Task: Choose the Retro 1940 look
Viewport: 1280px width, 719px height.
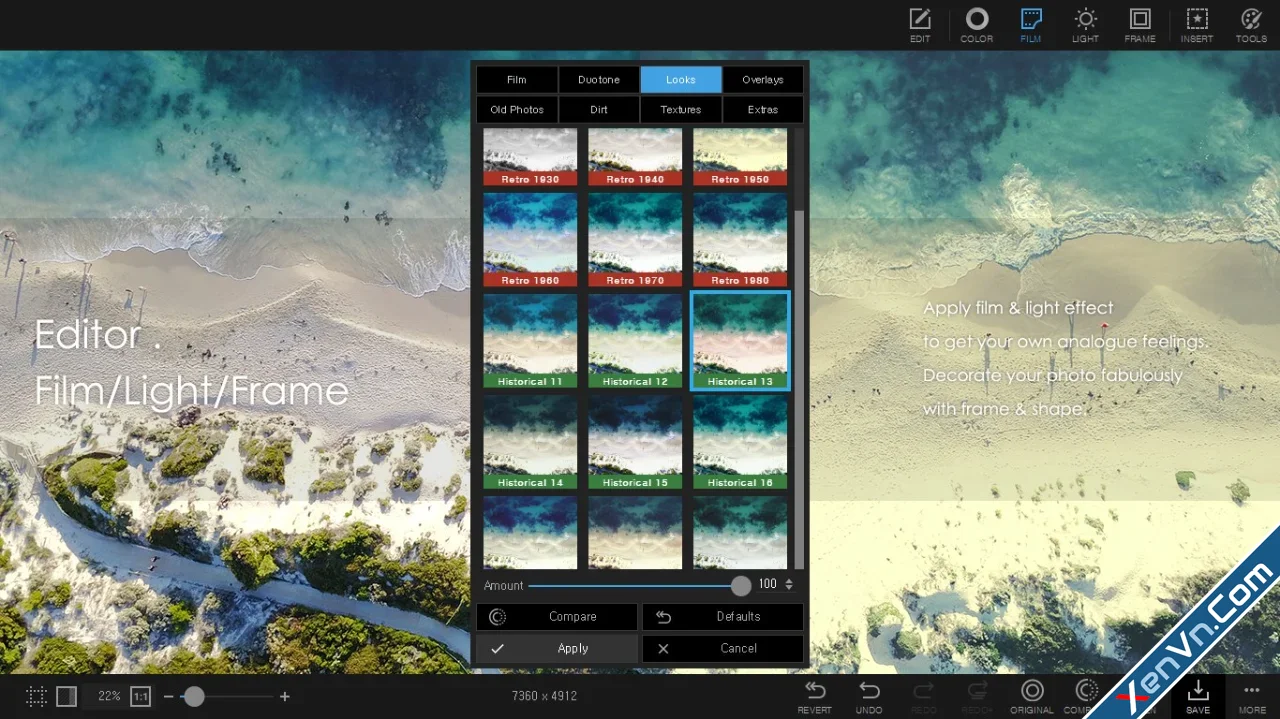Action: 635,157
